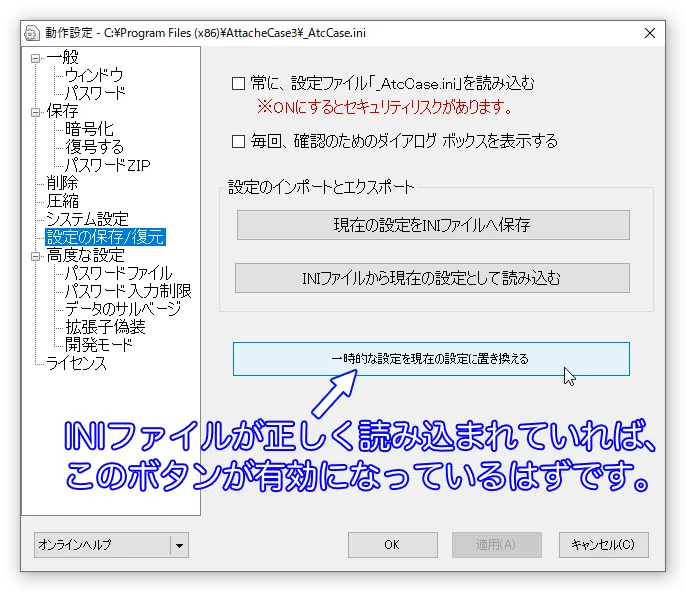The height and width of the screenshot is (592, 686).
Task: Open パスワードファイル settings page
Action: [x=119, y=273]
